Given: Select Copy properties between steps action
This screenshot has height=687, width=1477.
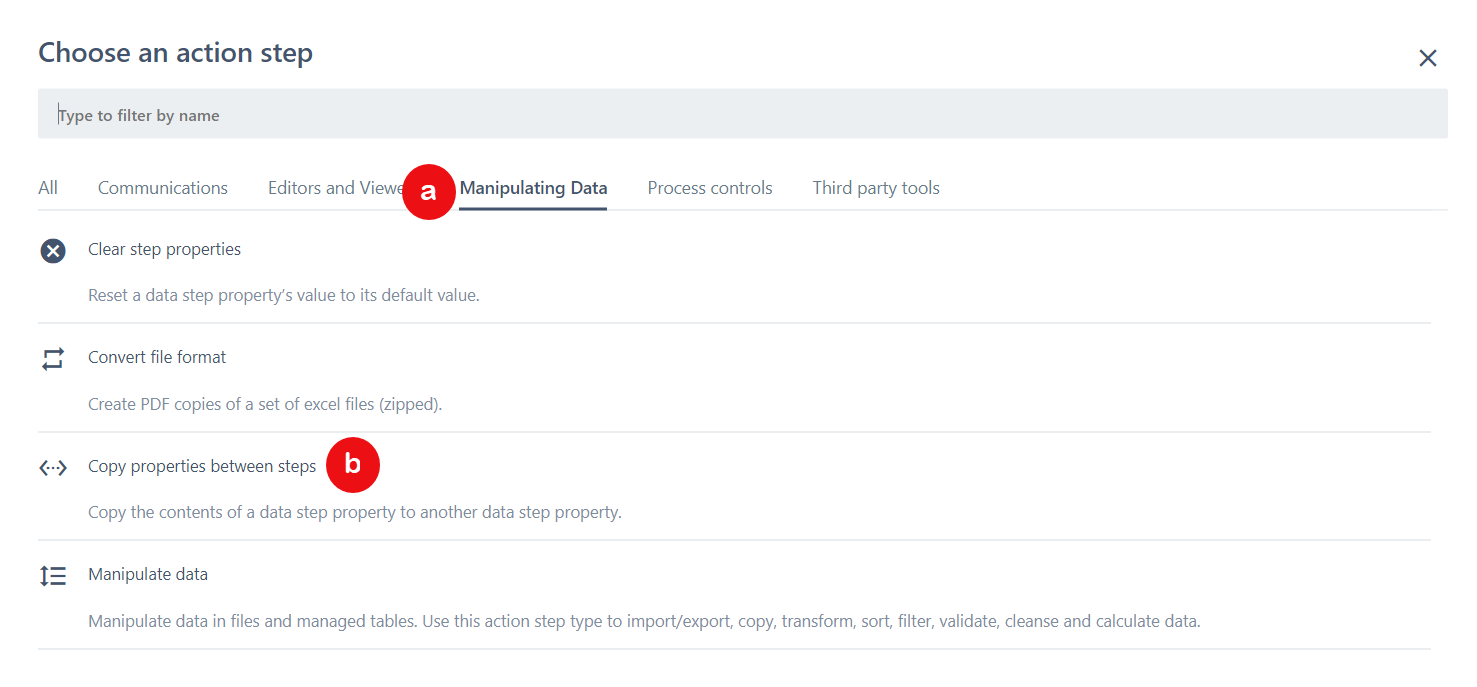Looking at the screenshot, I should tap(202, 466).
